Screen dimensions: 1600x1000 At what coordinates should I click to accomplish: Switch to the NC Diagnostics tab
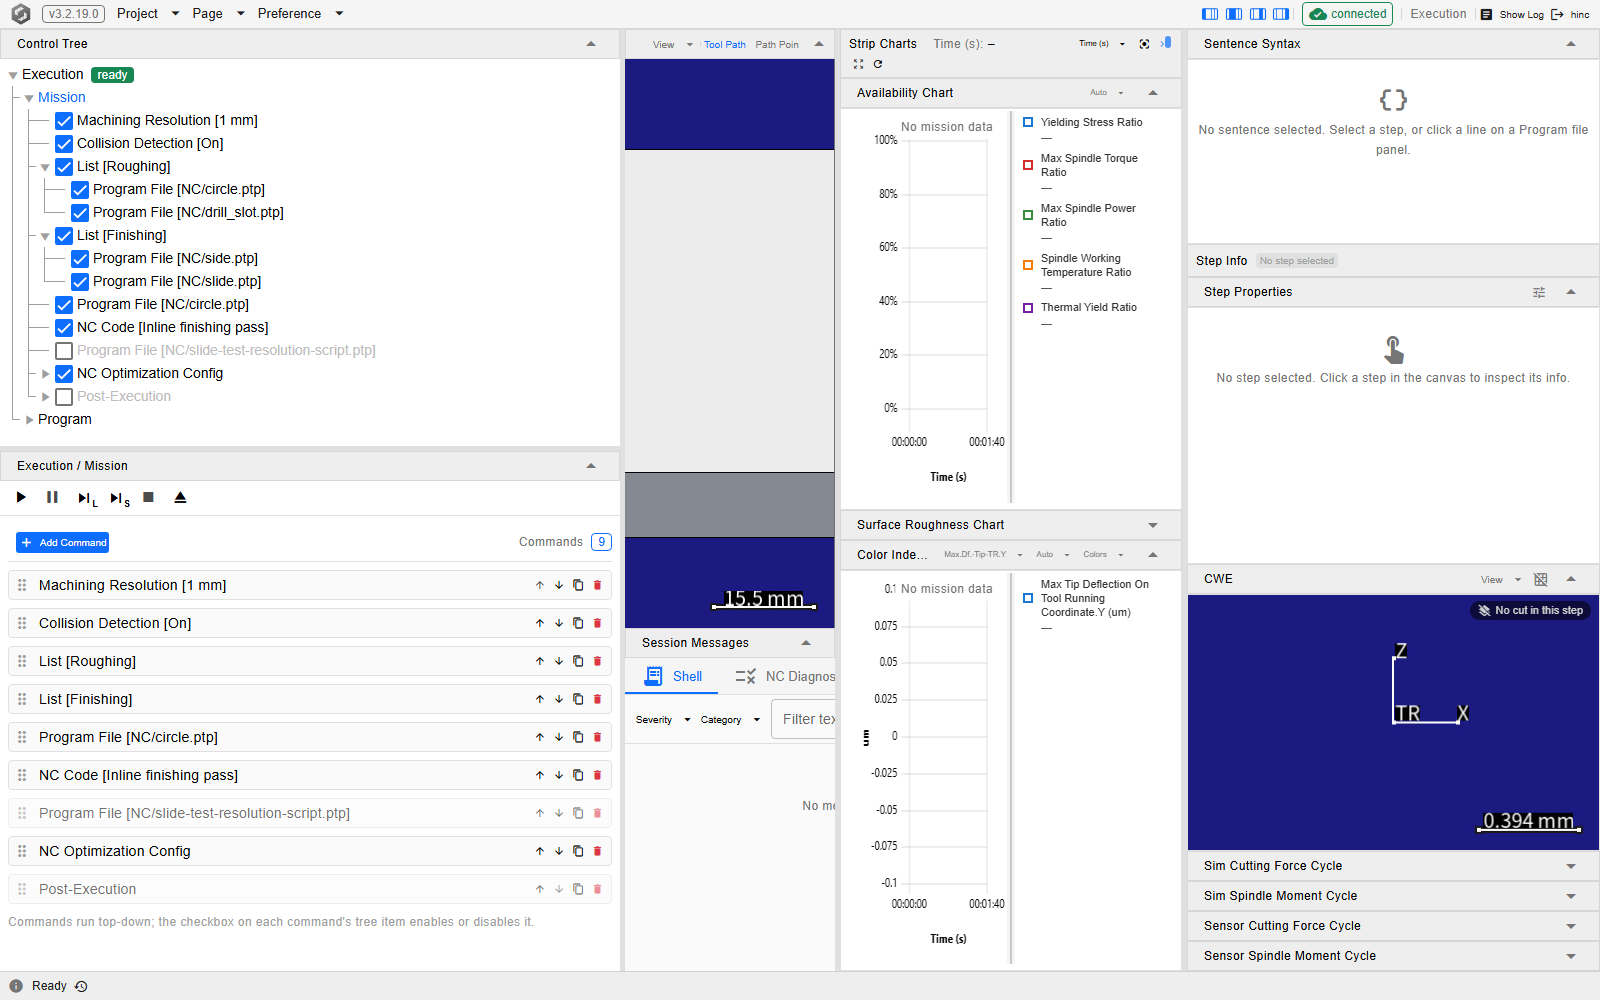tap(784, 677)
